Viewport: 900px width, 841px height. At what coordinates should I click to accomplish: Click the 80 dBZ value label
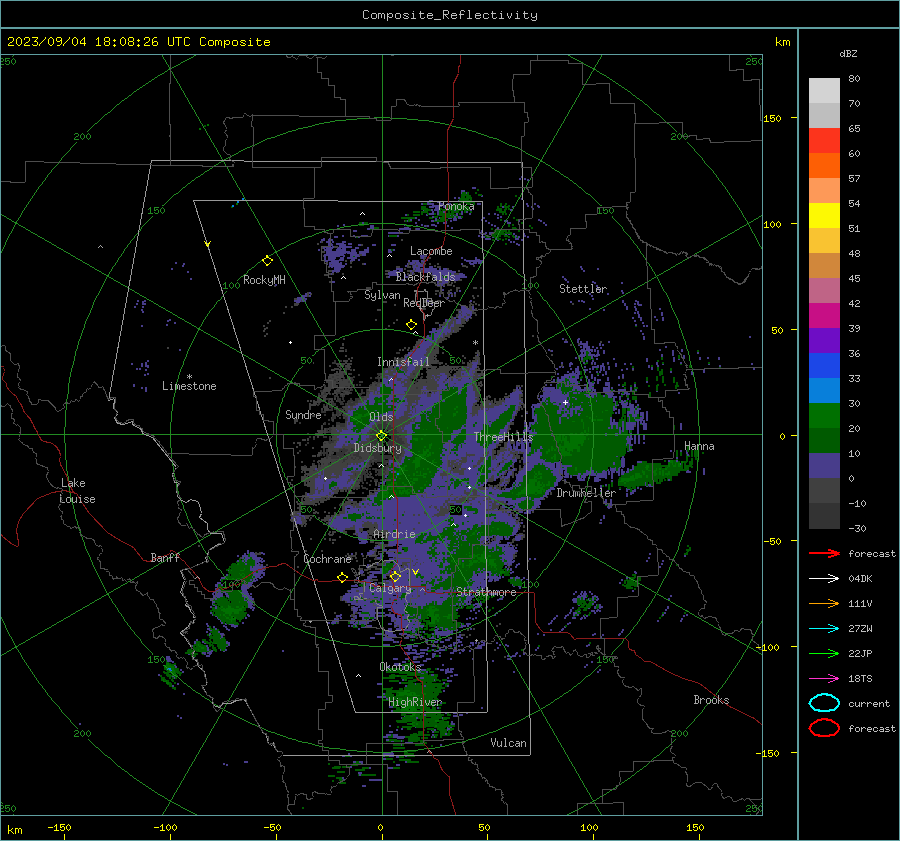[854, 79]
